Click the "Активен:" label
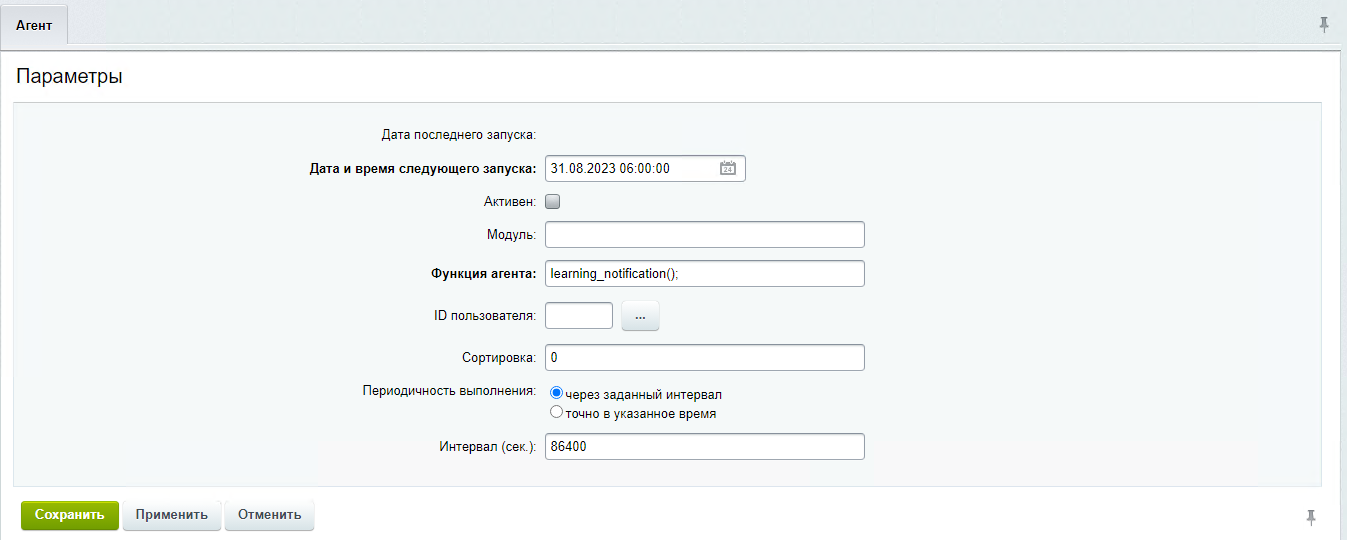This screenshot has width=1347, height=540. [510, 201]
